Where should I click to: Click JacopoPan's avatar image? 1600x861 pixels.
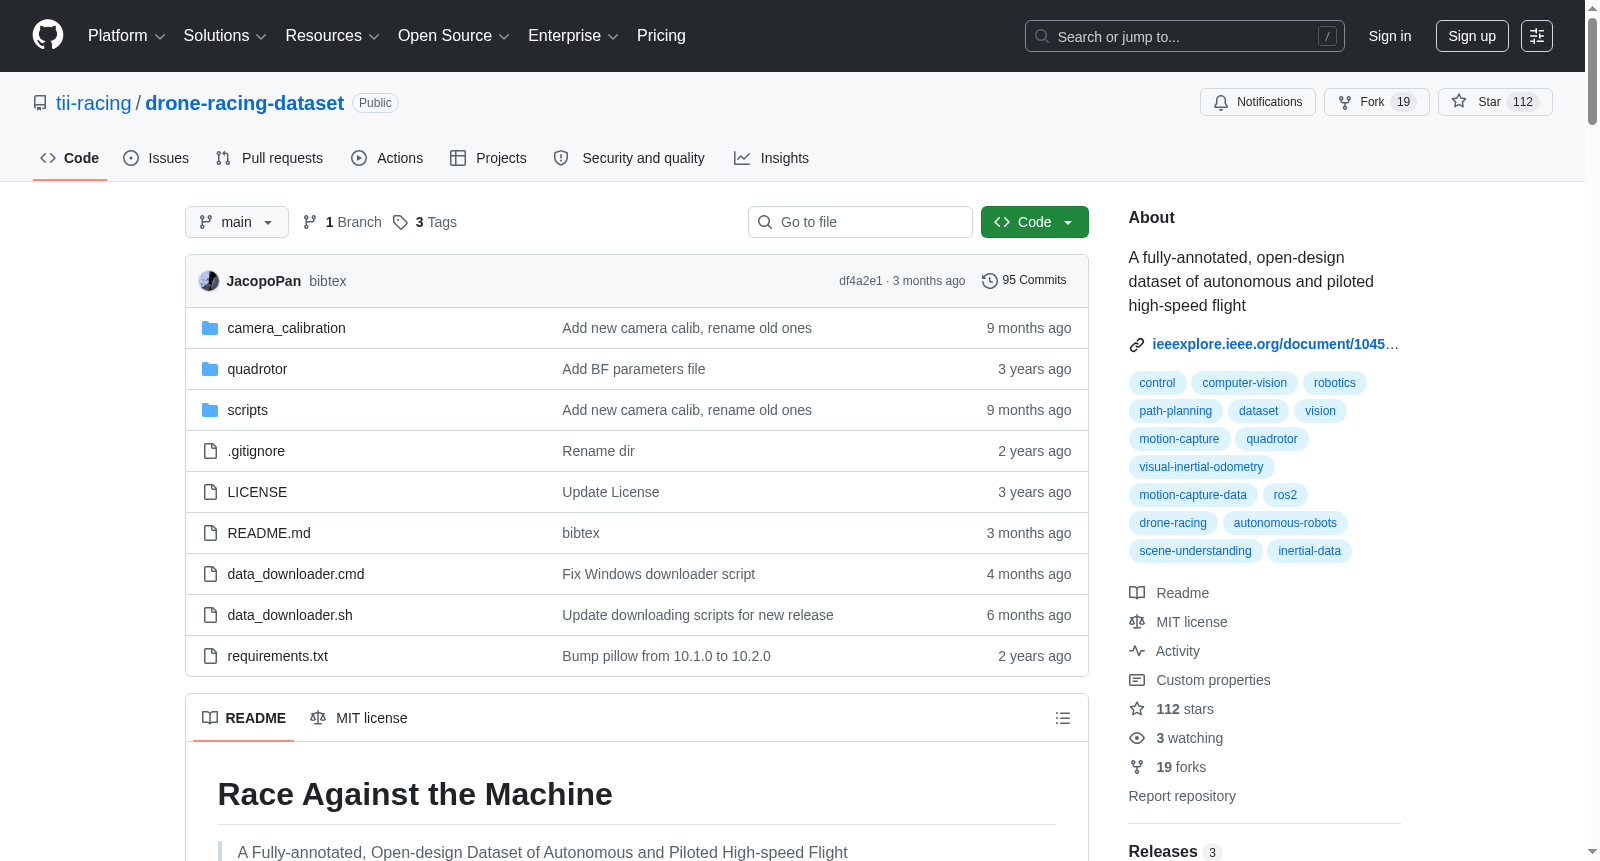pos(209,281)
